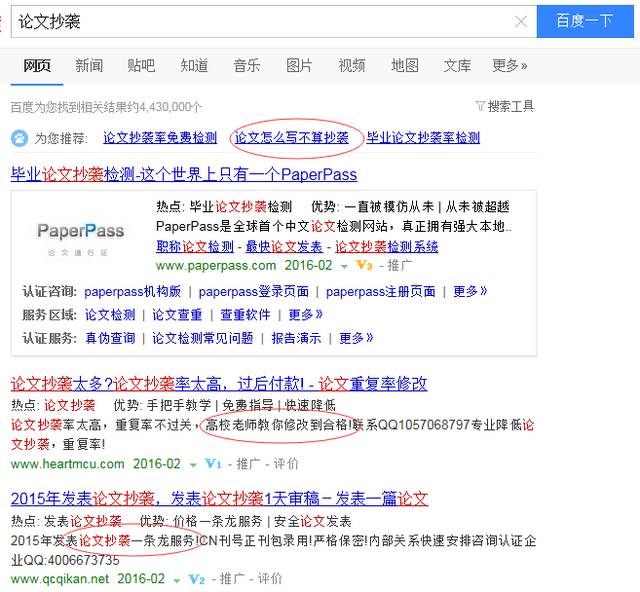Screen dimensions: 640x592
Task: Click 推广 label beside the V3 icon
Action: [400, 266]
